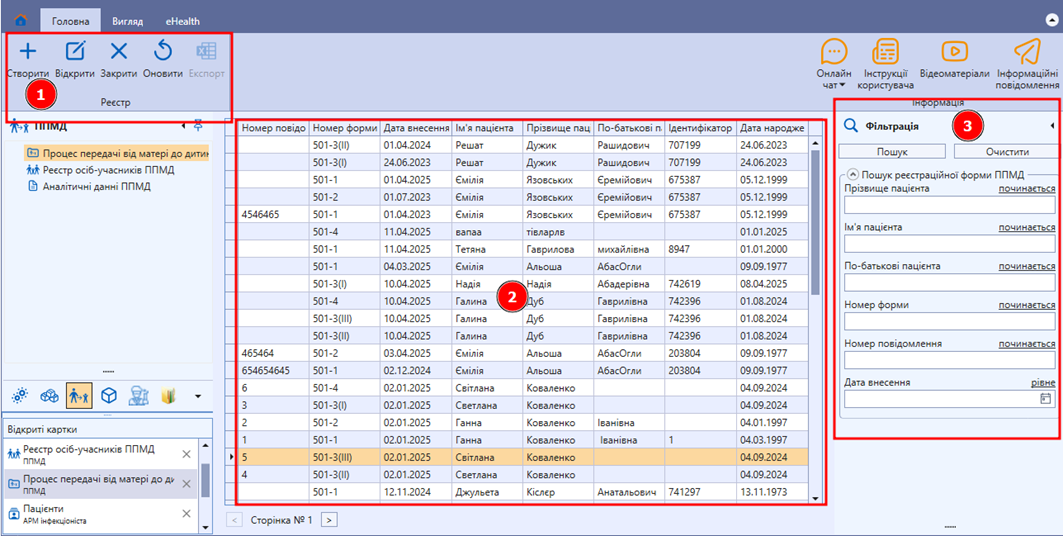Click the Очистити filter button
The image size is (1063, 536).
point(1005,152)
